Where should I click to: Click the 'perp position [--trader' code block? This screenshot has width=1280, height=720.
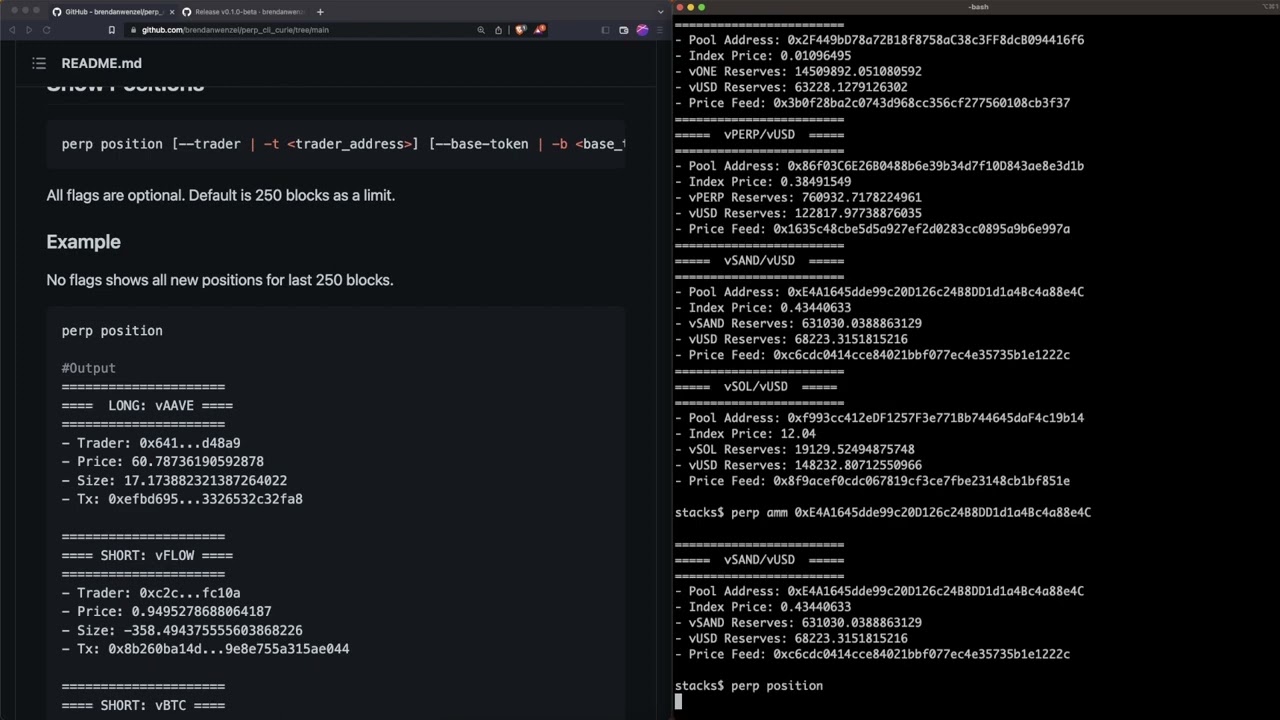(335, 144)
